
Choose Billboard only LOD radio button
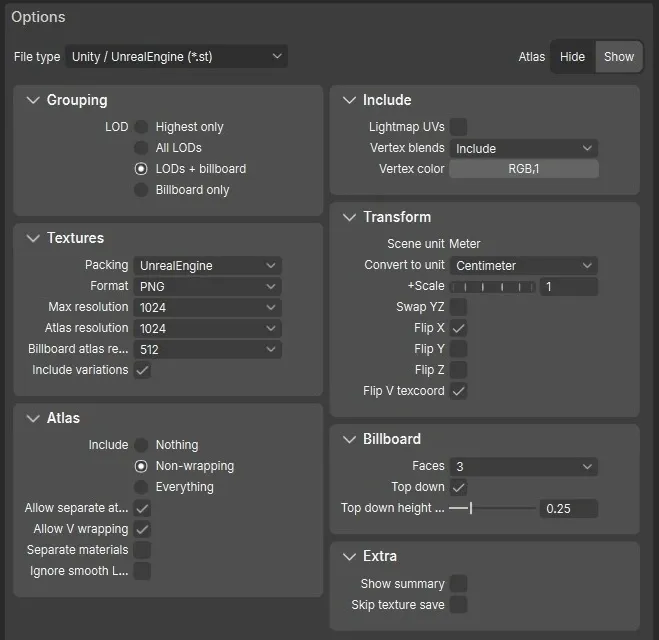coord(142,190)
